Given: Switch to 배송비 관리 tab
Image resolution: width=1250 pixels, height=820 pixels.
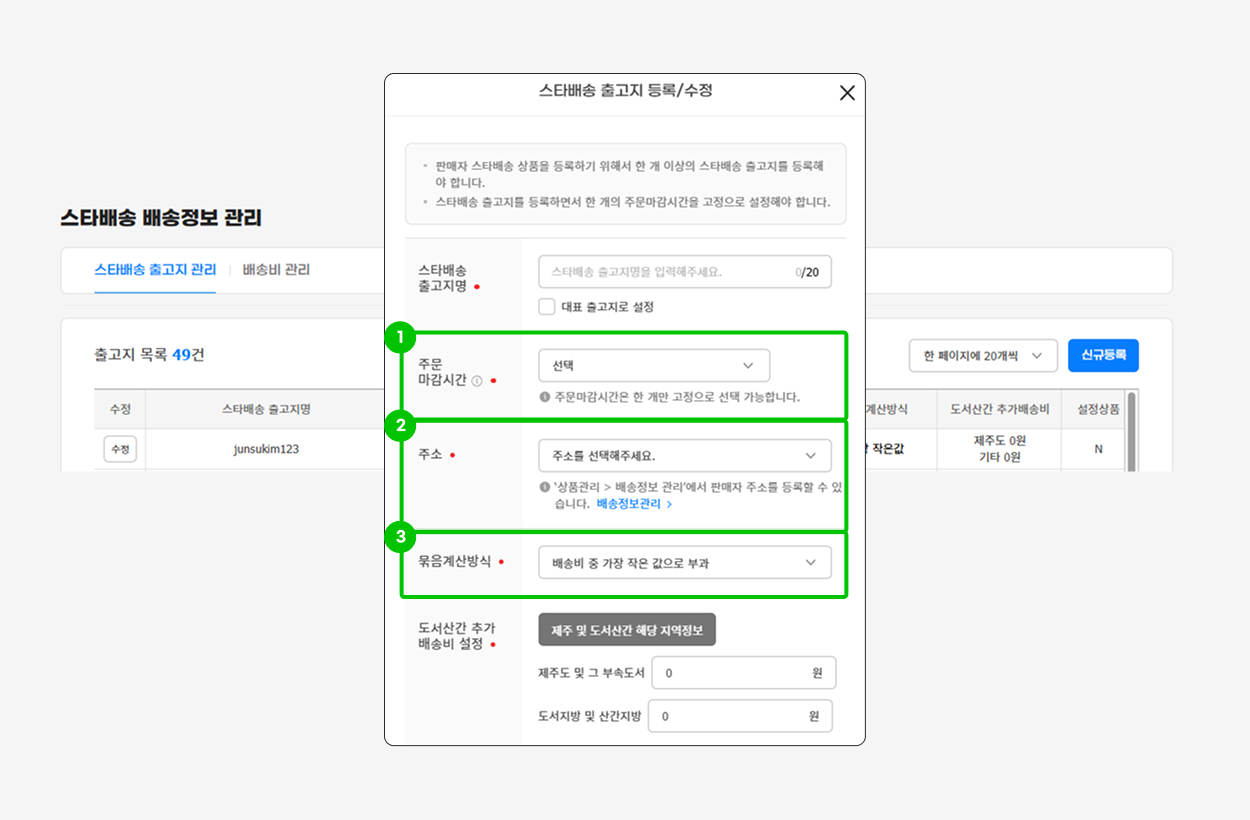Looking at the screenshot, I should [x=276, y=270].
